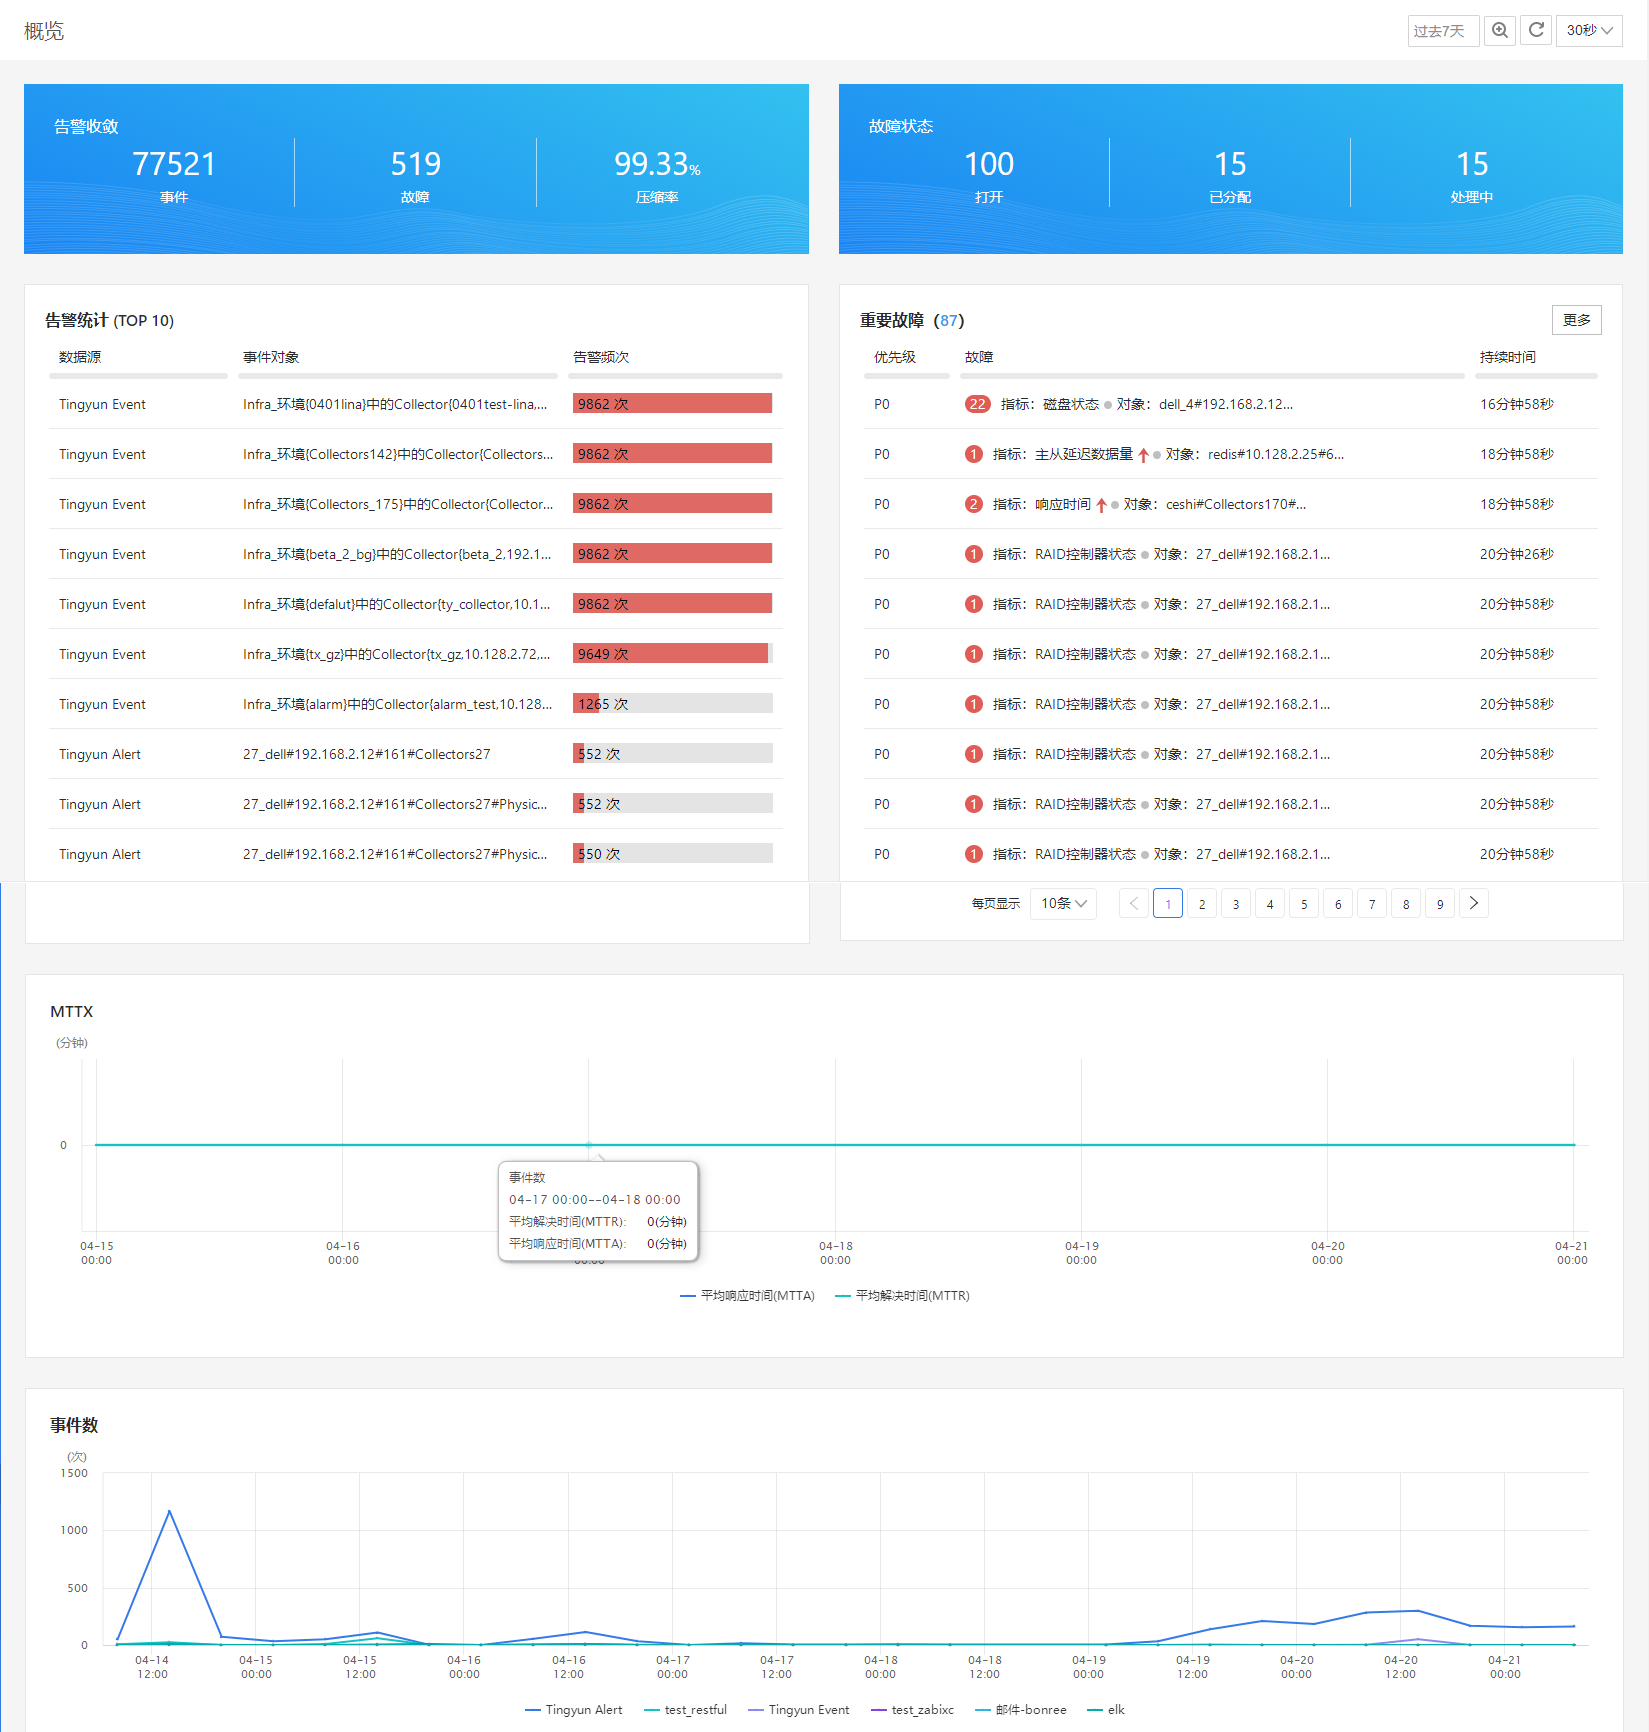The height and width of the screenshot is (1732, 1649).
Task: Open fault 磁盘状态 dell_4#192.168.2.12
Action: click(1146, 404)
